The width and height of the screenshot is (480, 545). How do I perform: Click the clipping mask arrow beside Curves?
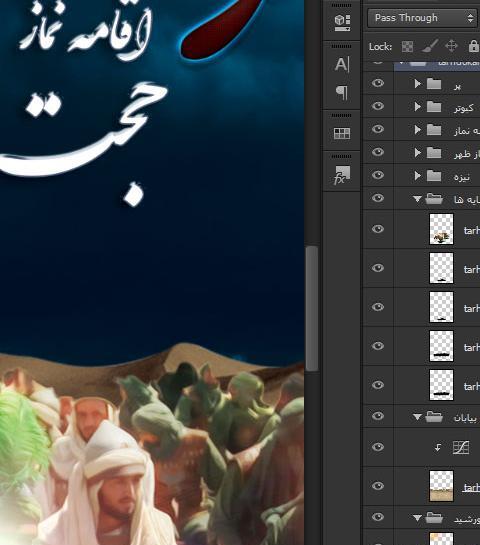pyautogui.click(x=438, y=448)
